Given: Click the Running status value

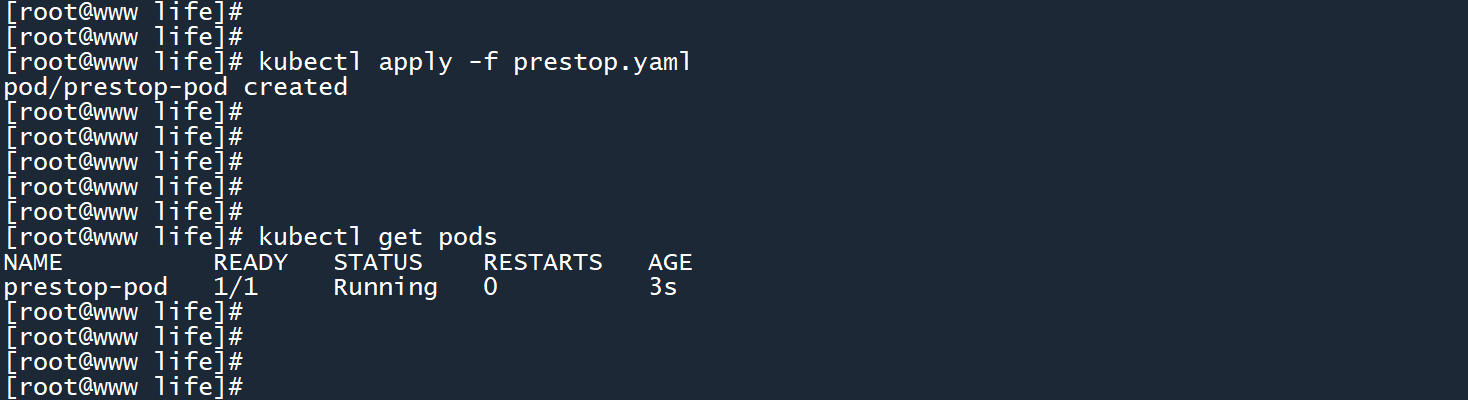Looking at the screenshot, I should (x=385, y=287).
